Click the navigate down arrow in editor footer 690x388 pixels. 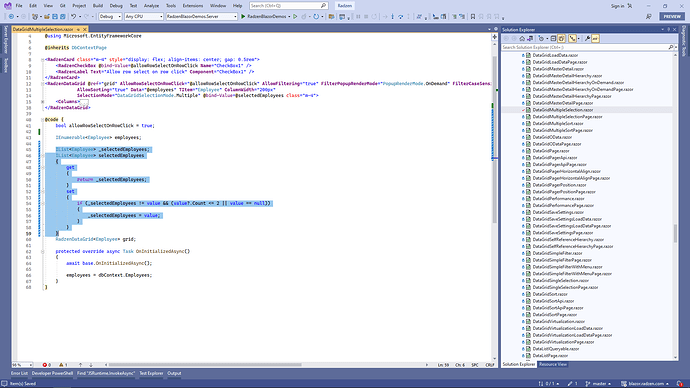[91, 365]
